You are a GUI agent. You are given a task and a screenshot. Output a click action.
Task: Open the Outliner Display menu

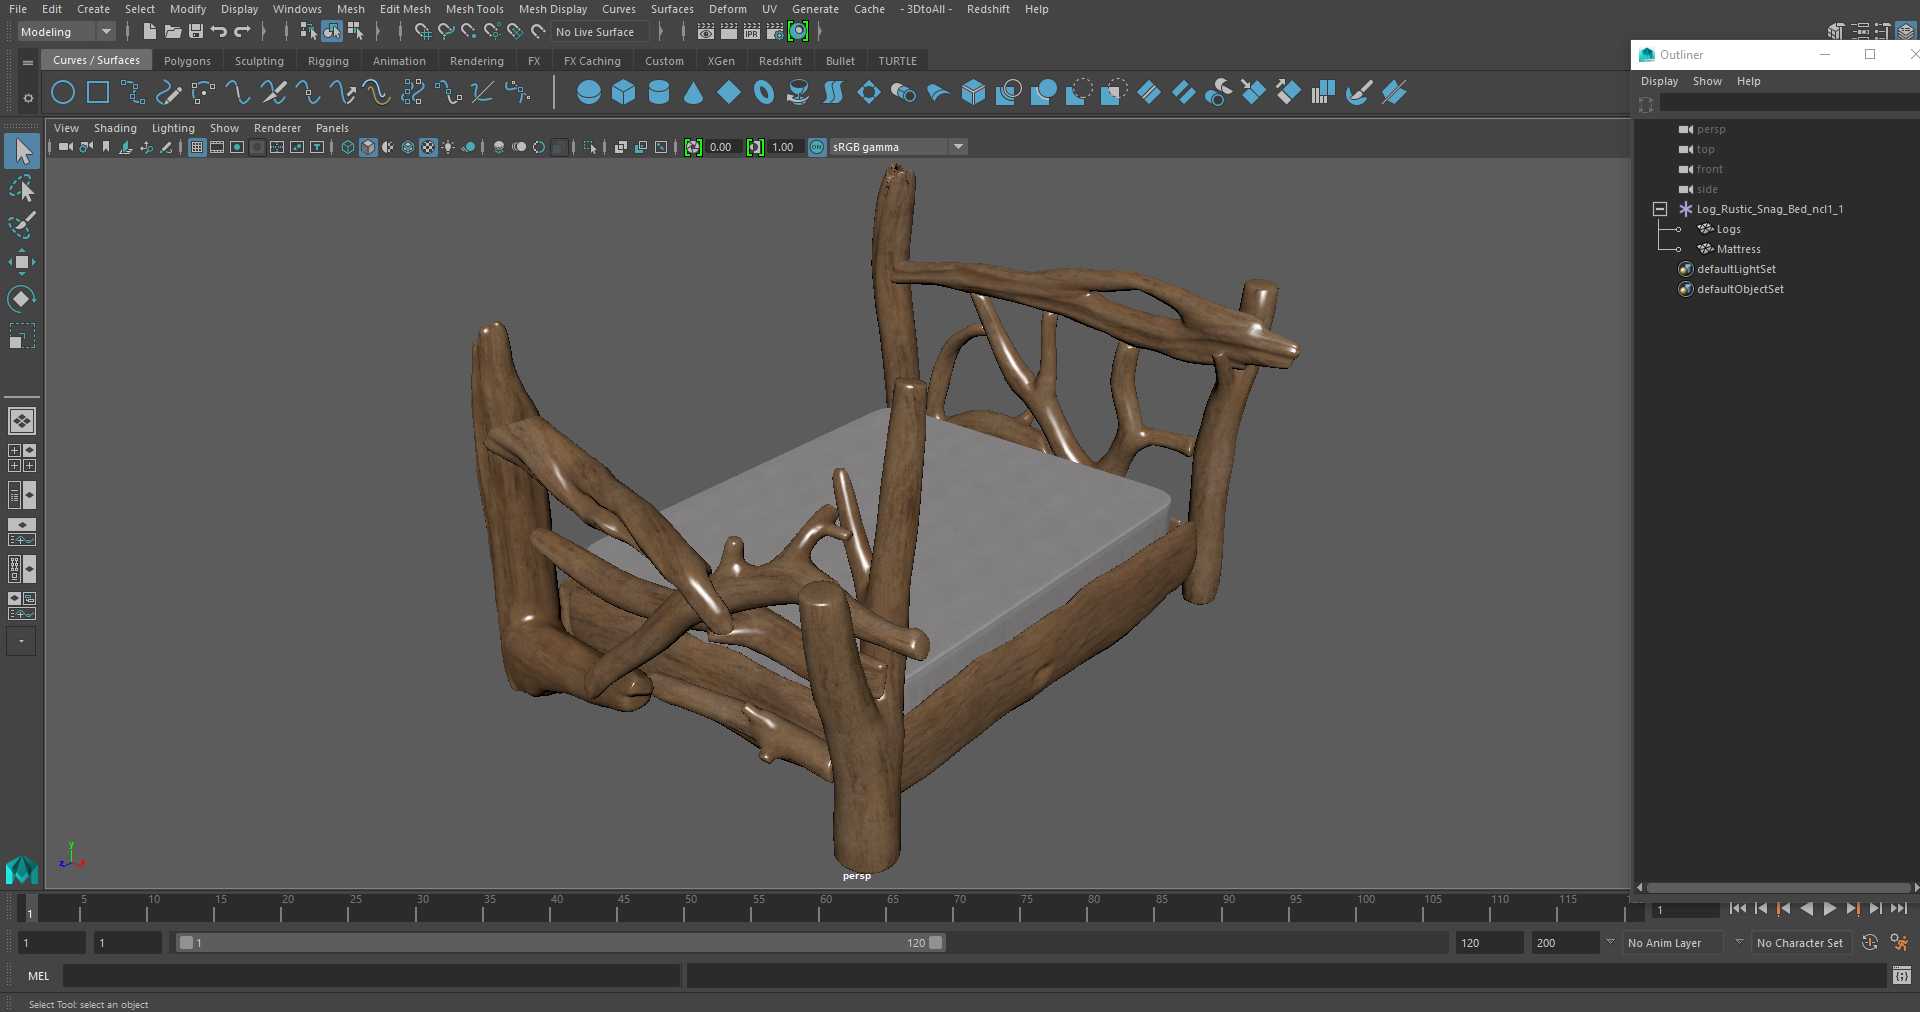[1659, 81]
